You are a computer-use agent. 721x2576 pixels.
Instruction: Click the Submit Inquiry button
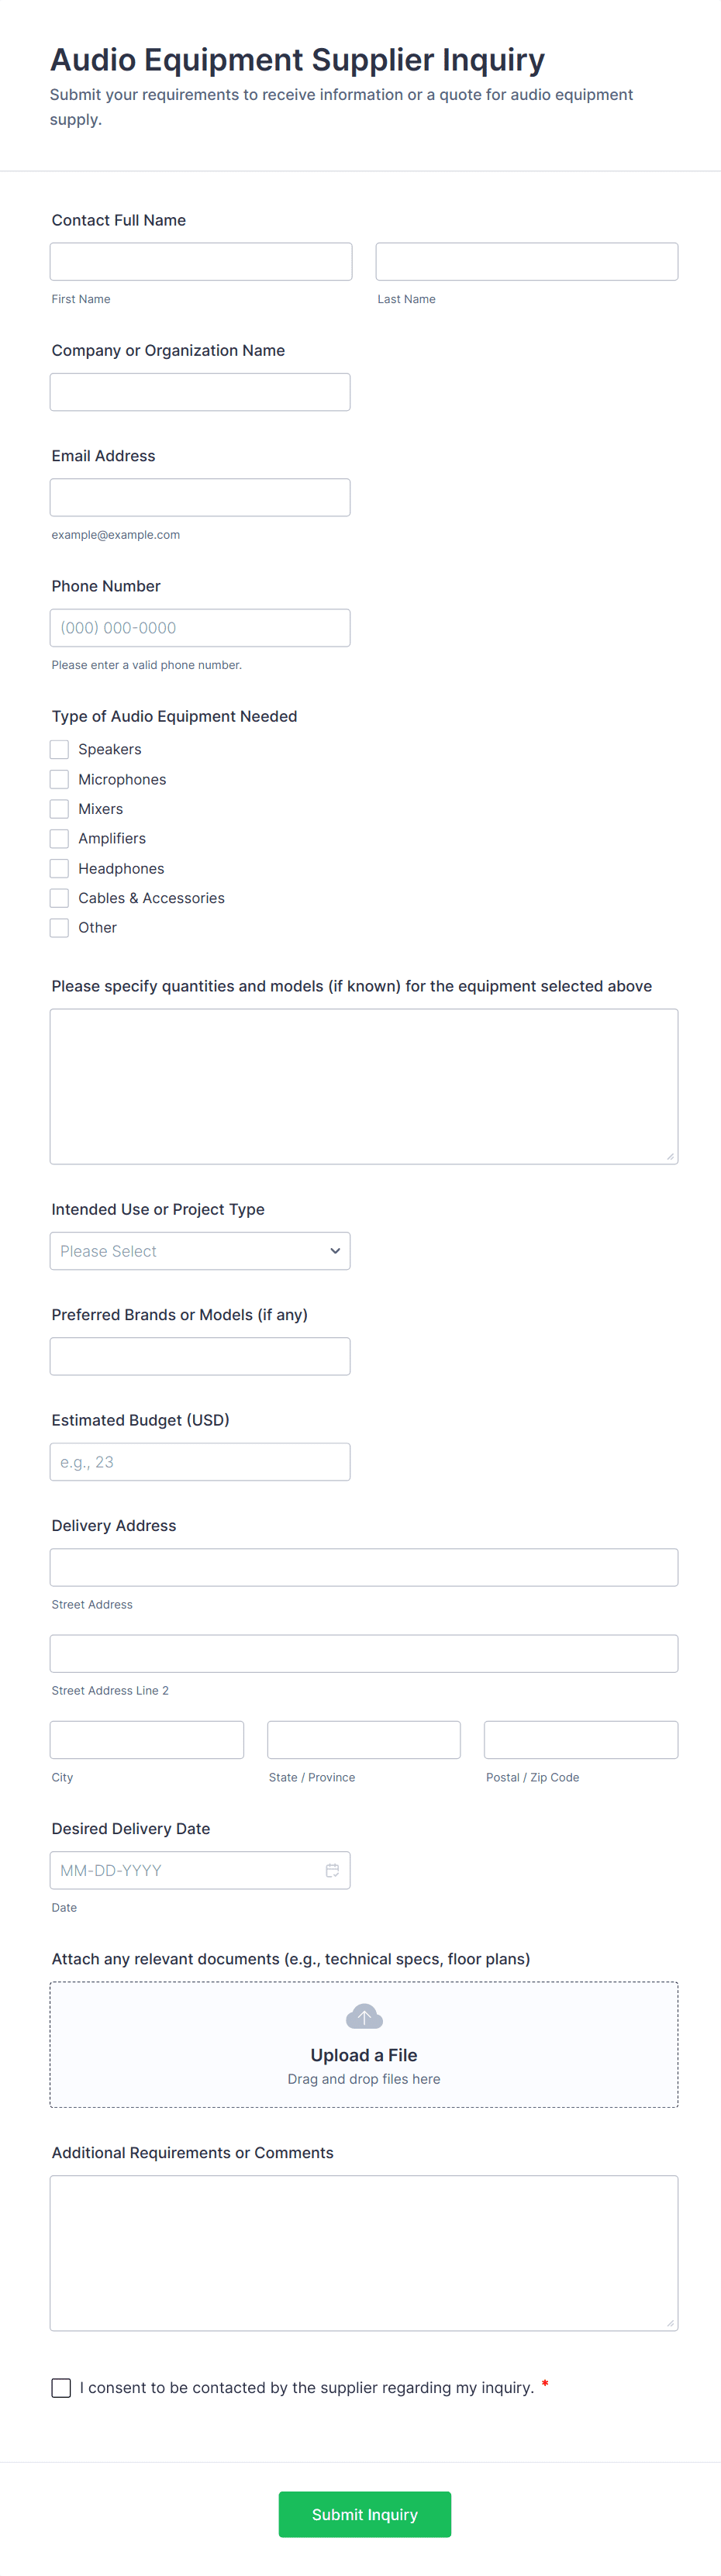click(364, 2514)
